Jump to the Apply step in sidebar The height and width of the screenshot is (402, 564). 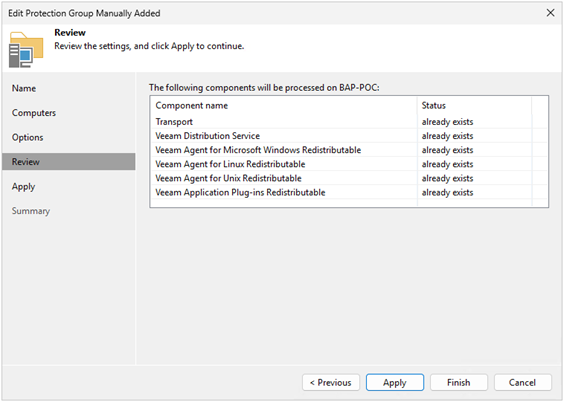[x=23, y=186]
